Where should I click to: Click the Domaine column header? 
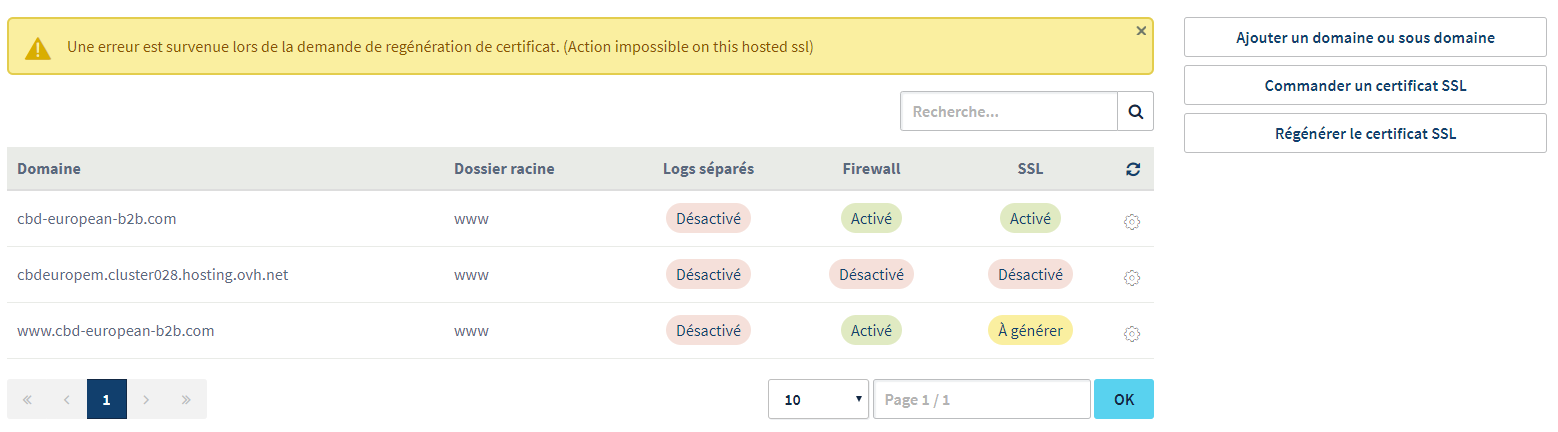tap(49, 169)
